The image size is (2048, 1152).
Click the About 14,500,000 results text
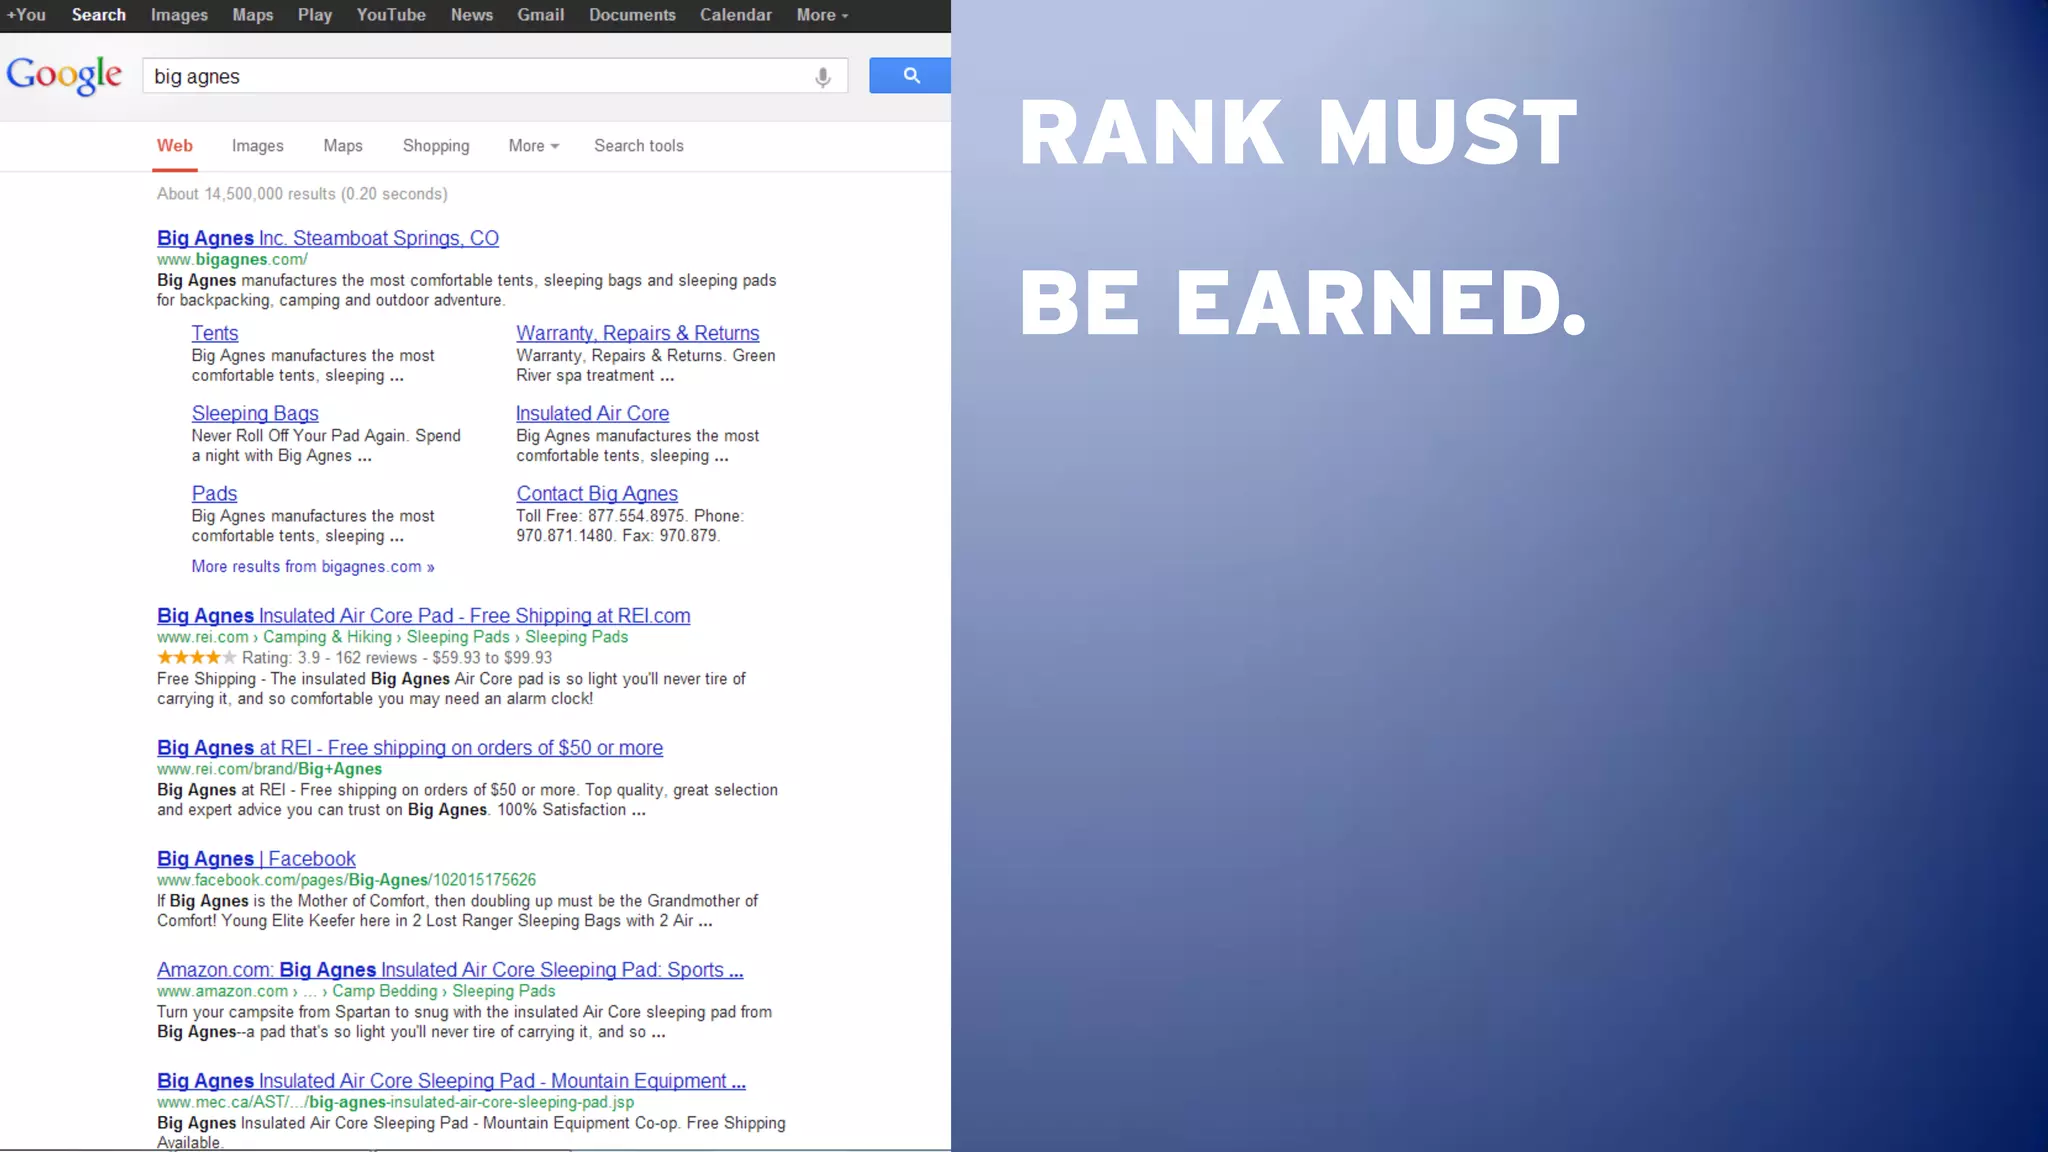point(302,194)
